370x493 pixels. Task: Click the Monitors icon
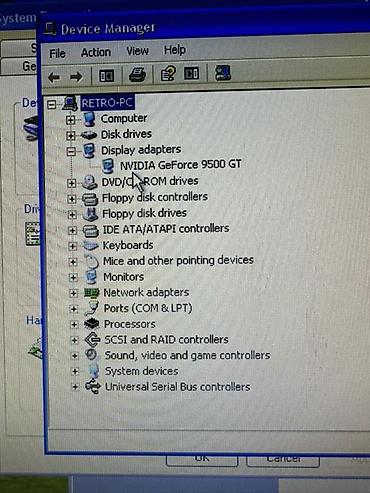91,277
